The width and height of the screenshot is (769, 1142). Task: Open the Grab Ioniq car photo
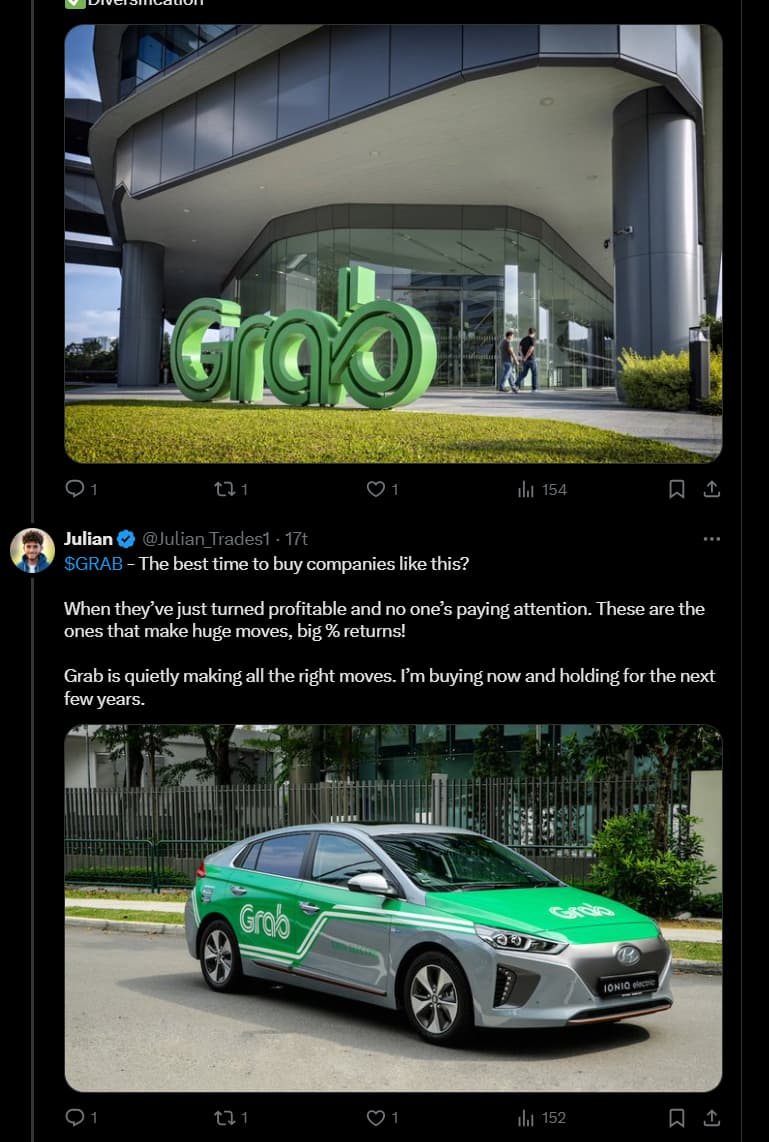click(x=393, y=907)
